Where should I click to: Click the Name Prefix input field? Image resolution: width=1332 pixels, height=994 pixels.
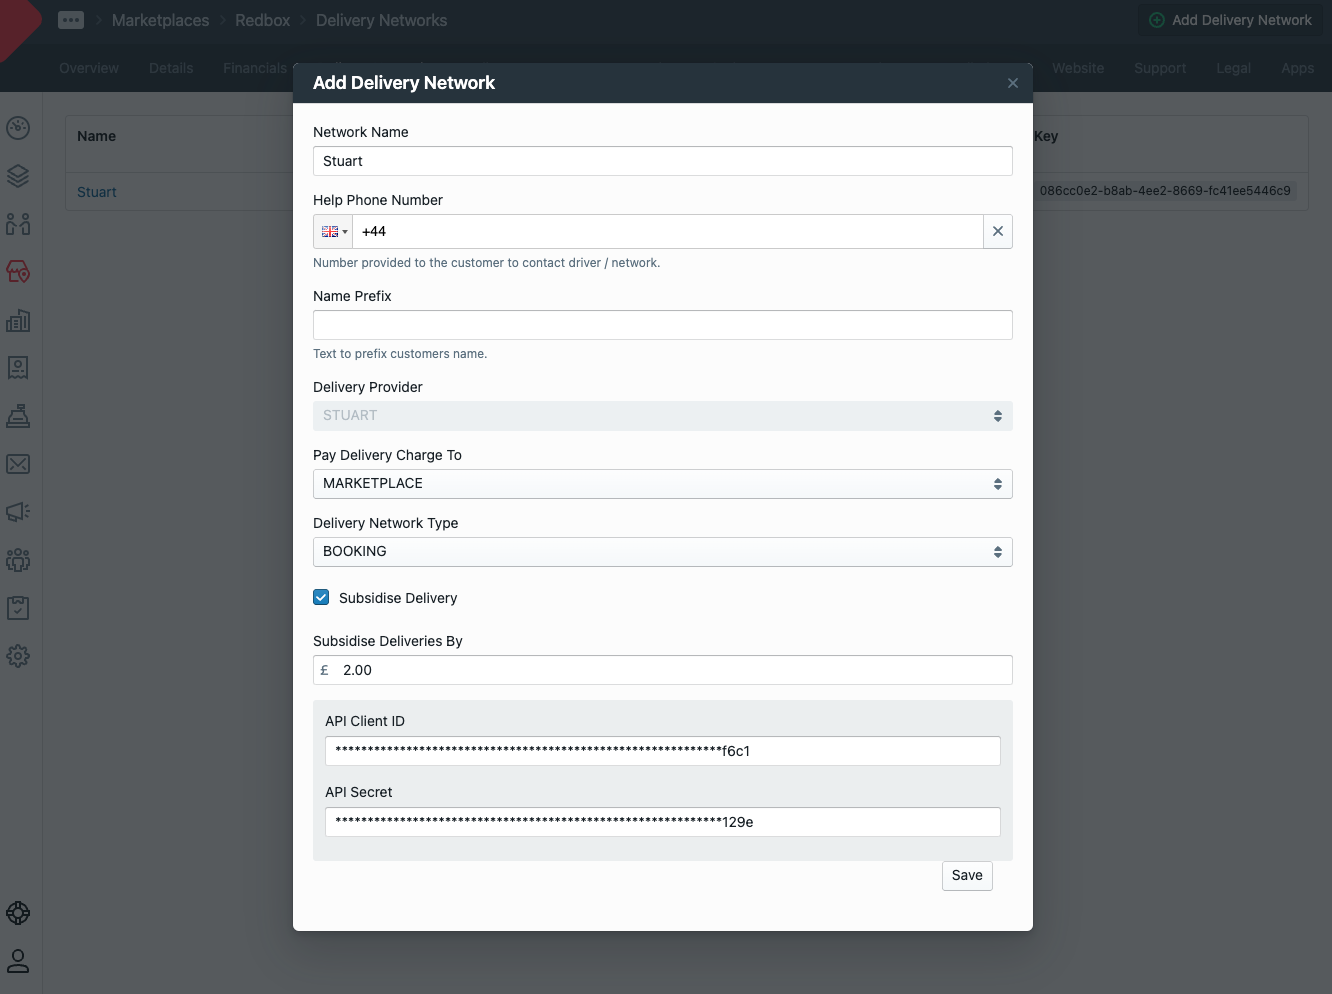(662, 324)
